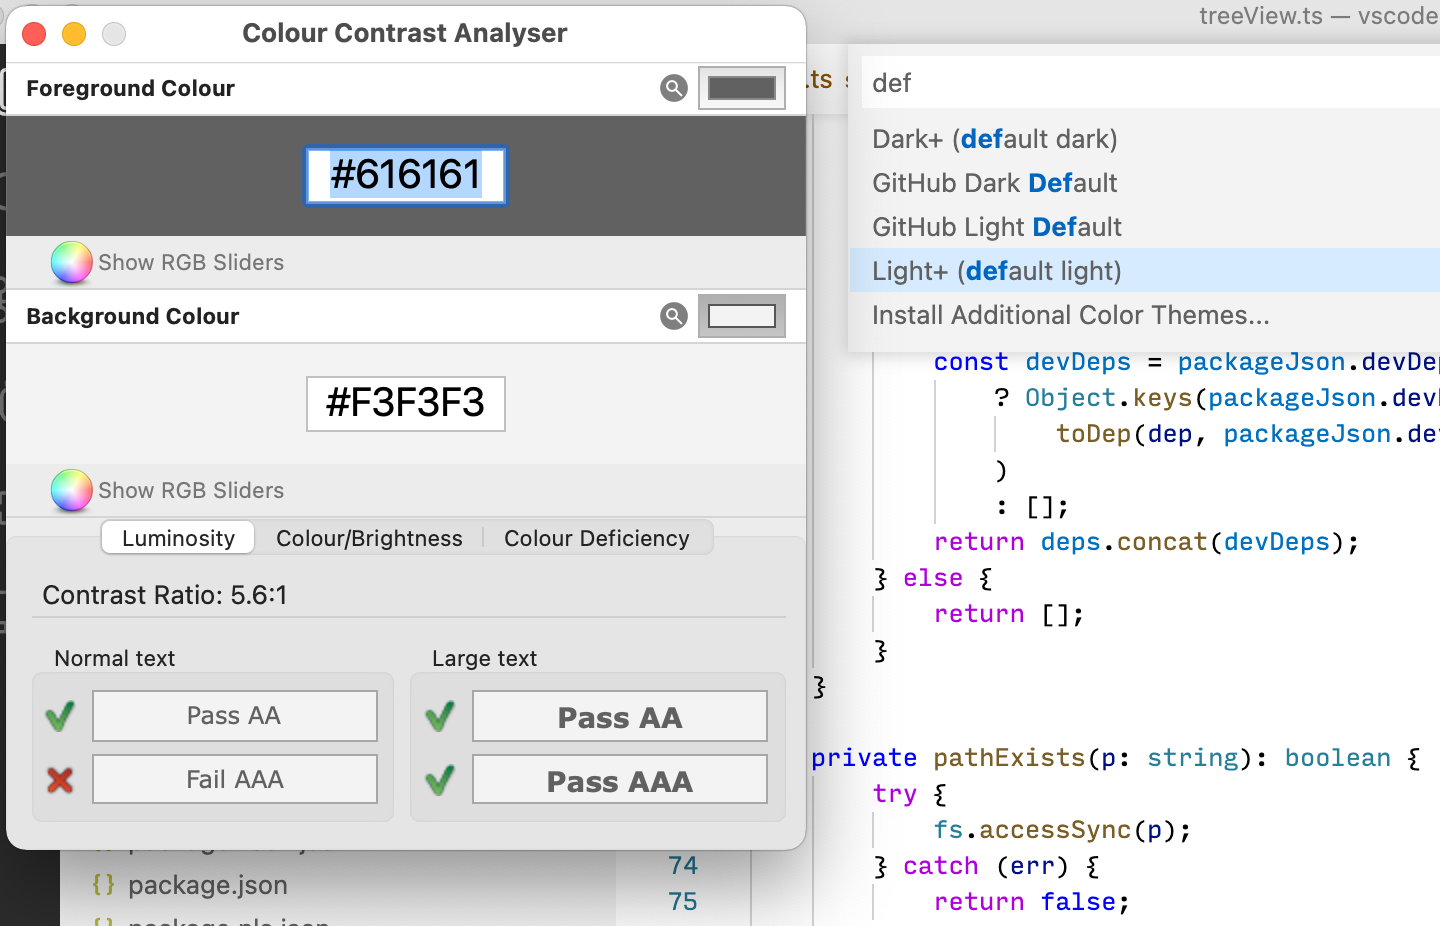The height and width of the screenshot is (926, 1440).
Task: Click the foreground hex field #616161
Action: click(406, 175)
